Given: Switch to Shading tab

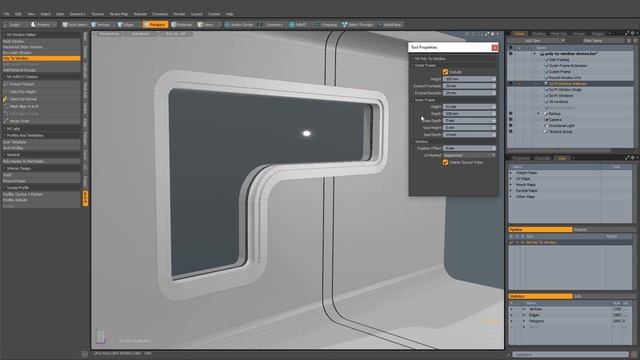Looking at the screenshot, I should [x=538, y=33].
